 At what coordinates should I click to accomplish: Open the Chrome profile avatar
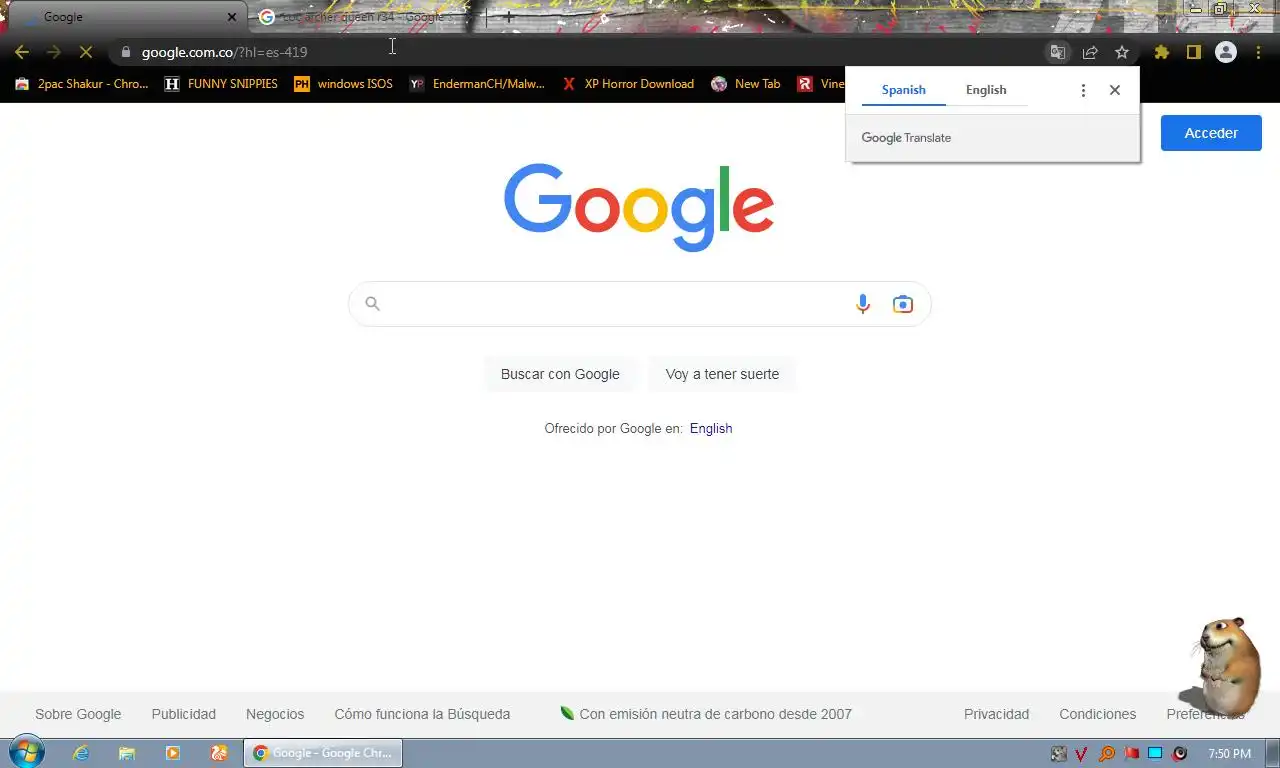(x=1226, y=52)
